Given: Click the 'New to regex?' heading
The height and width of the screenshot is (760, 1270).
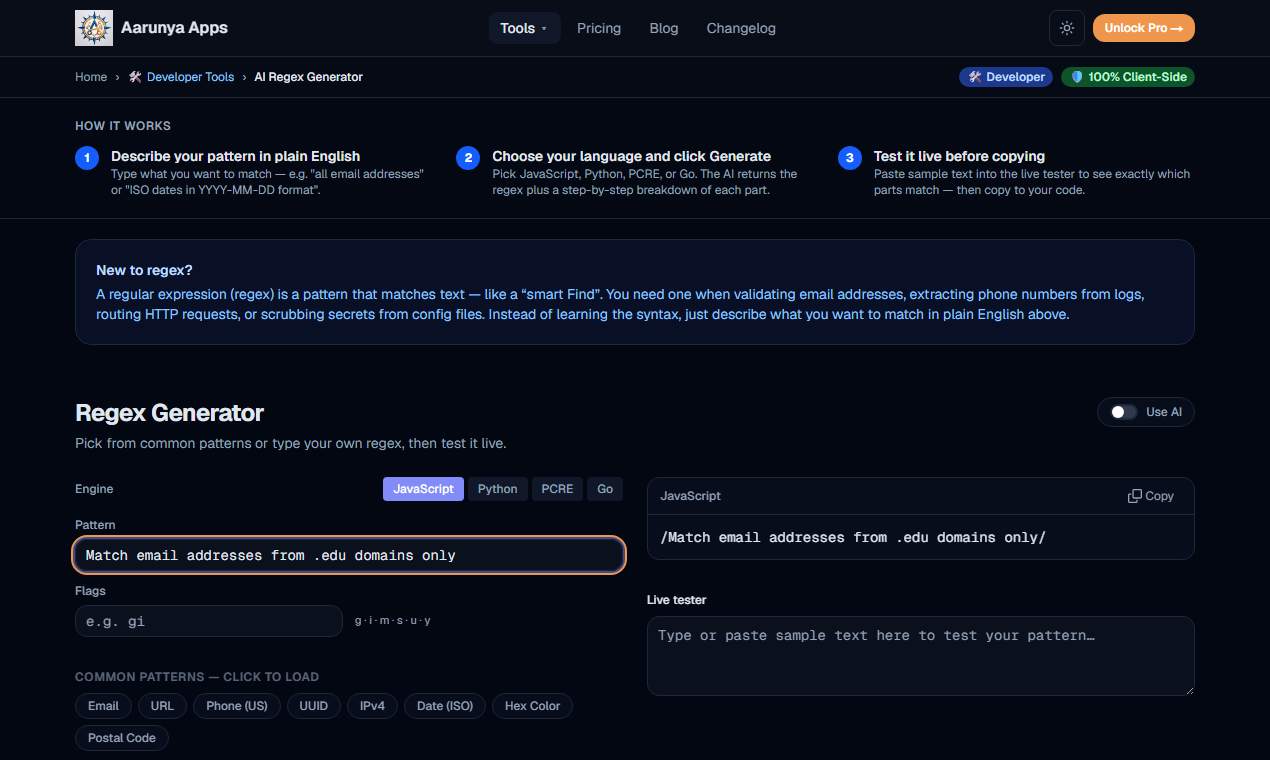Looking at the screenshot, I should (x=144, y=270).
